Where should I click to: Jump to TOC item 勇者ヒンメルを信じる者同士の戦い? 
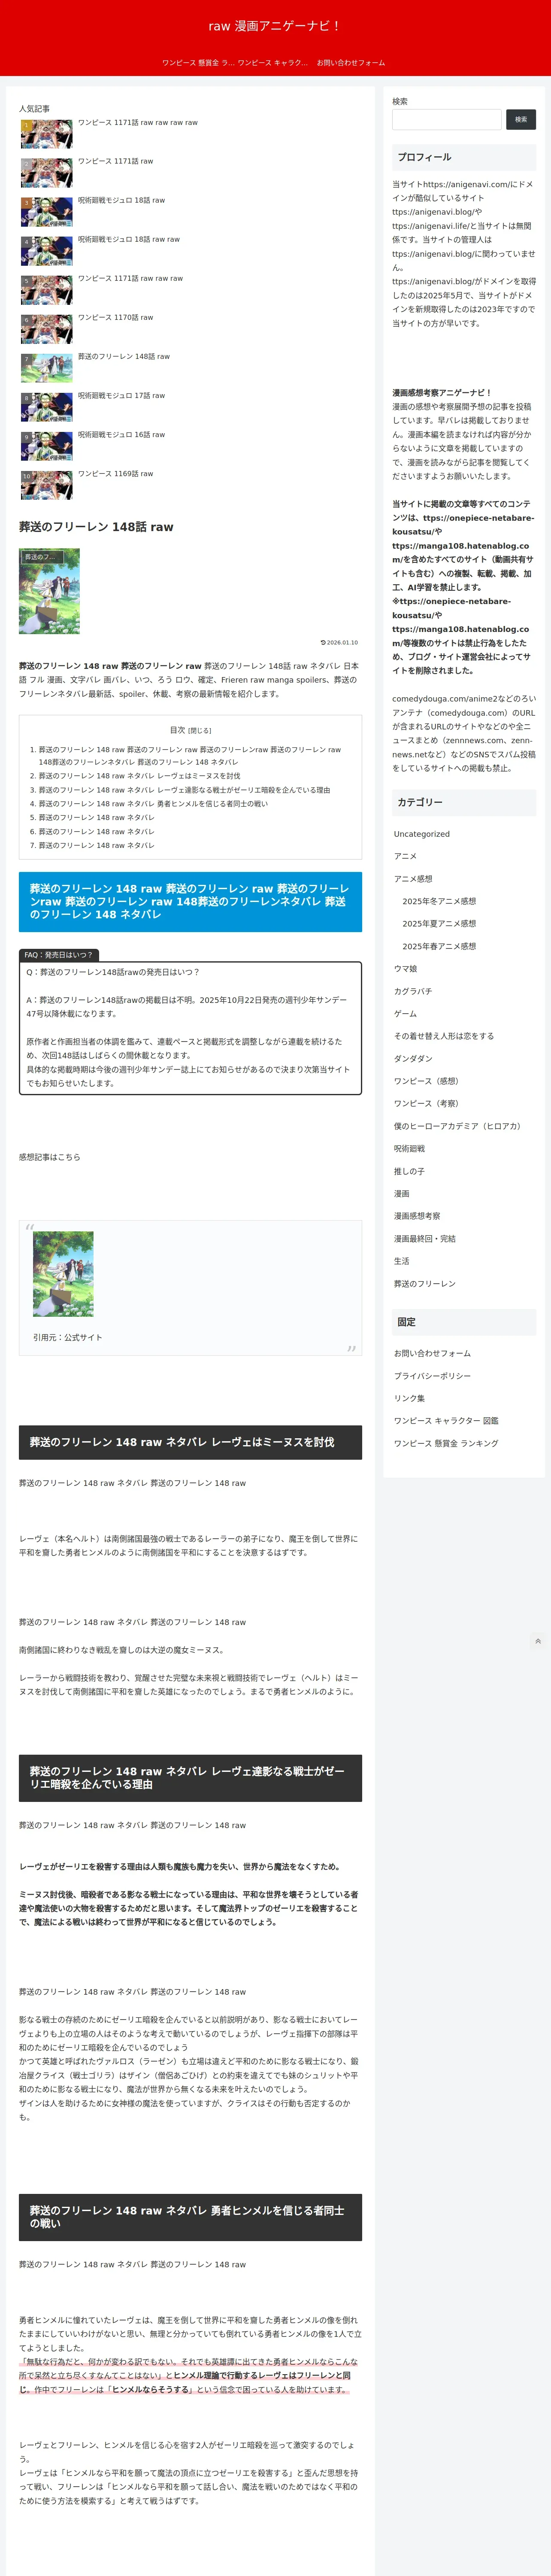(153, 804)
